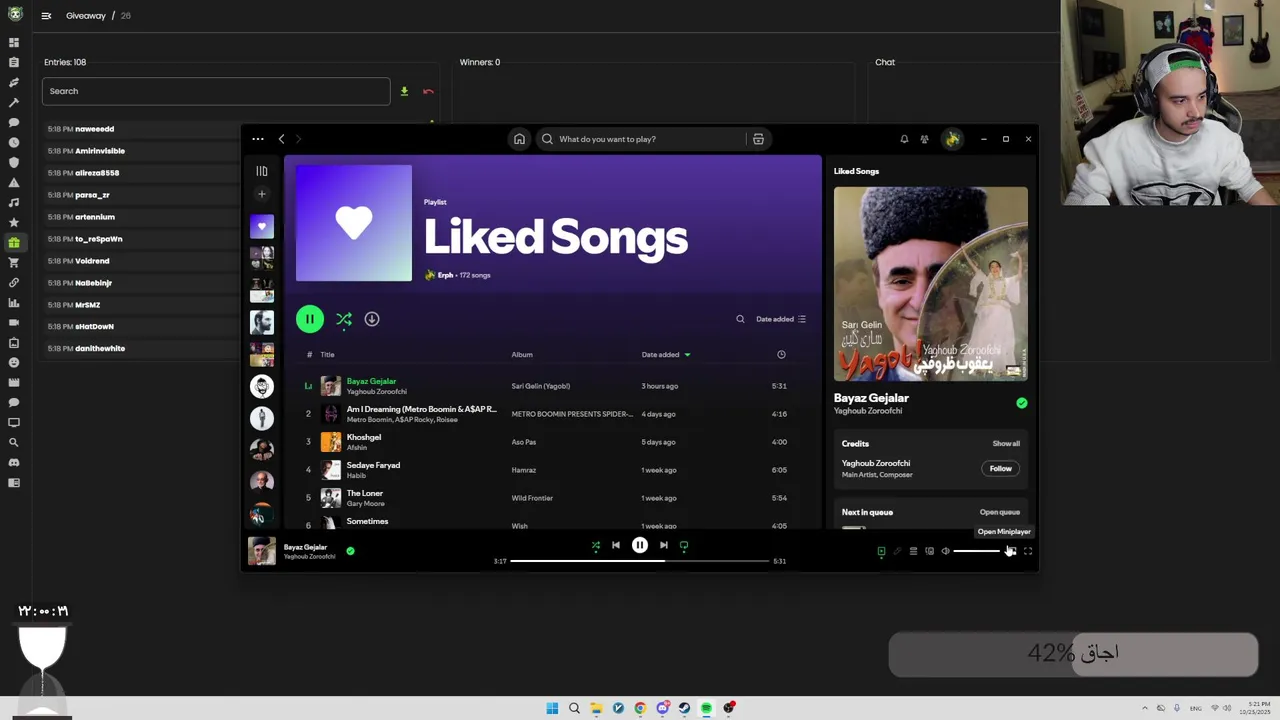Click green download icon in Giveaway
The image size is (1280, 720).
point(404,91)
